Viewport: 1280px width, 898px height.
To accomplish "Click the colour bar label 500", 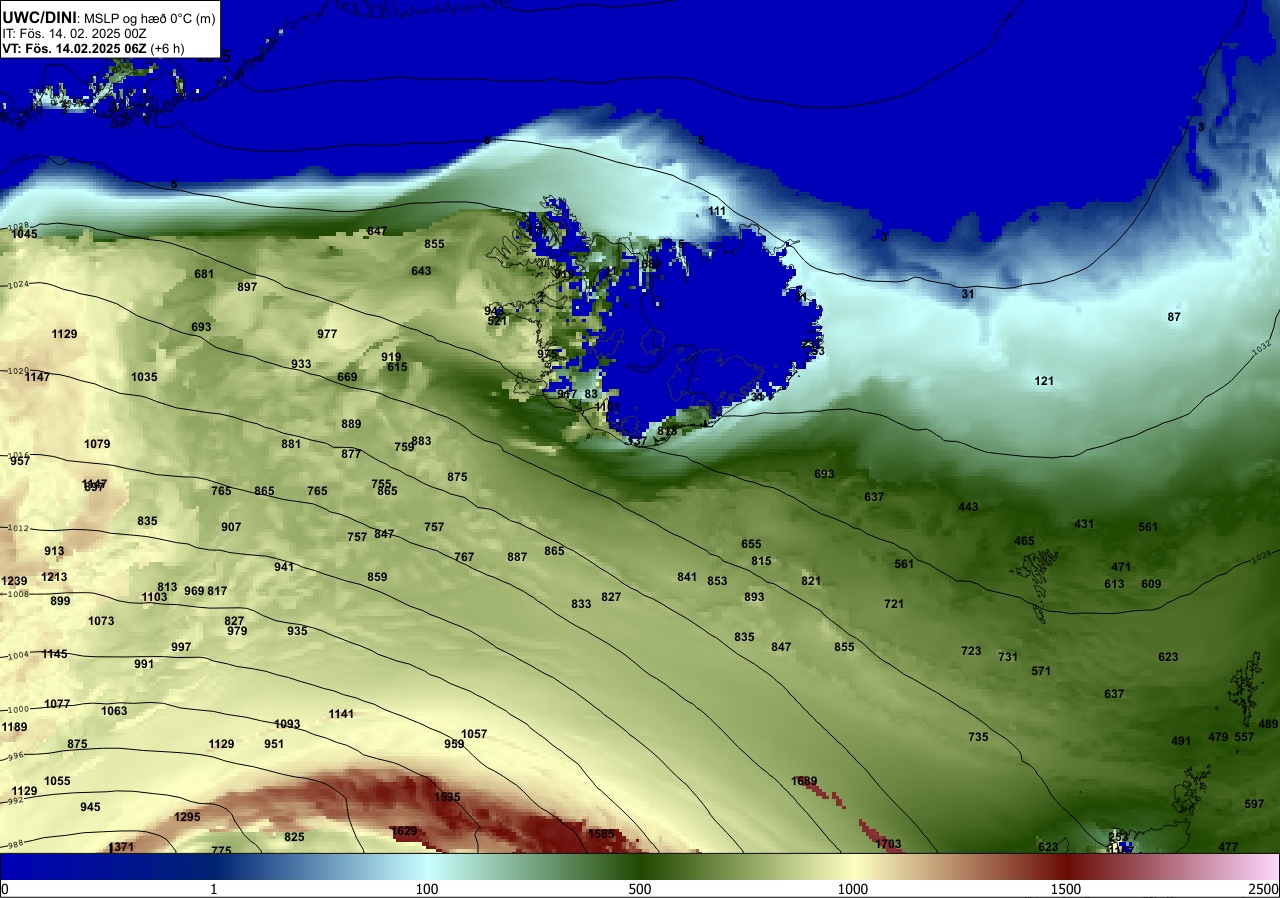I will (x=640, y=889).
